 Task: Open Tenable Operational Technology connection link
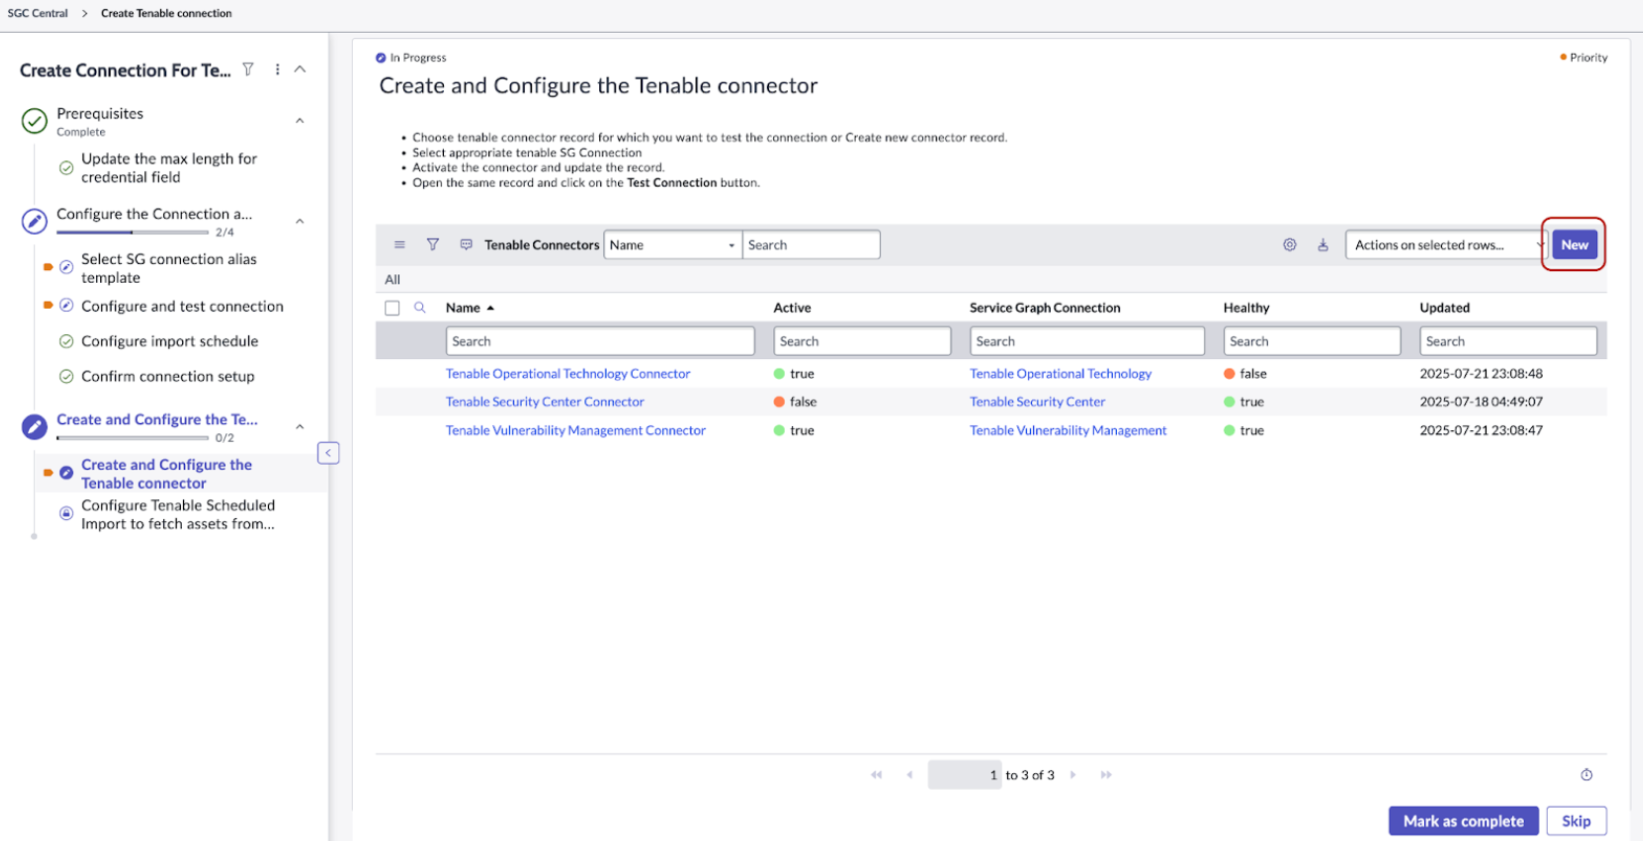click(x=1061, y=374)
